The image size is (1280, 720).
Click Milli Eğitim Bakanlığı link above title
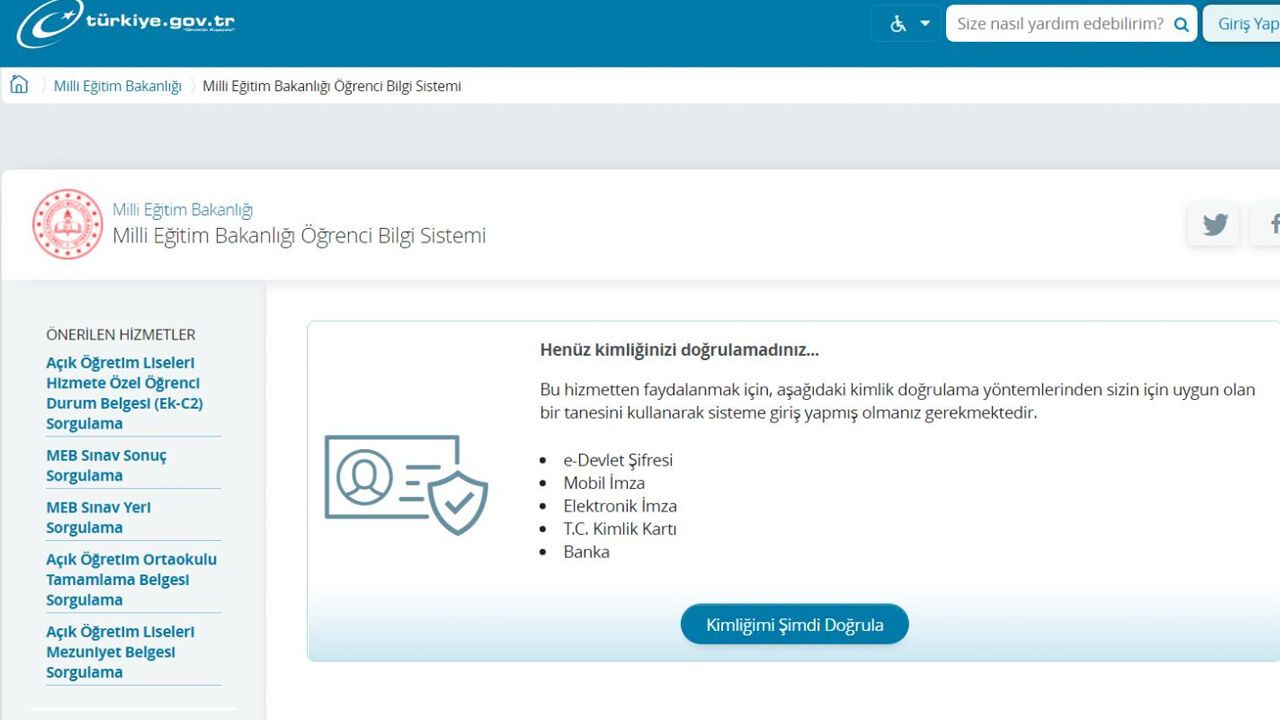click(182, 209)
